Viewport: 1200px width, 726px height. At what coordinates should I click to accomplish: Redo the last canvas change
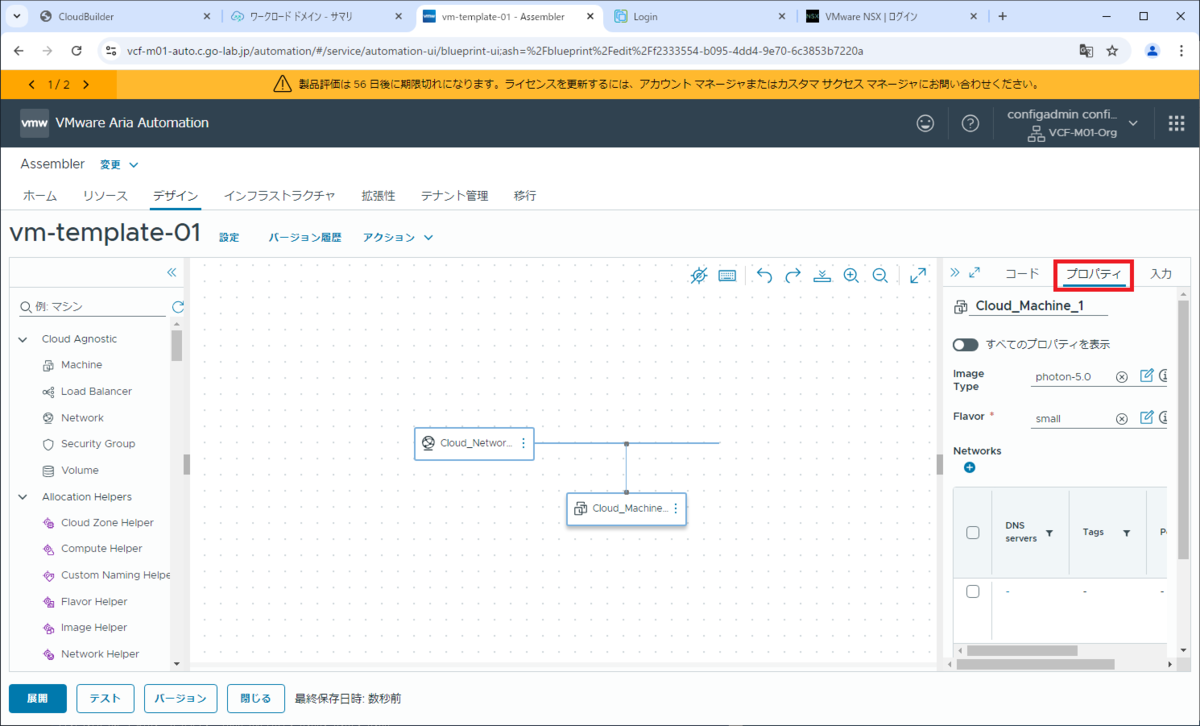point(793,275)
